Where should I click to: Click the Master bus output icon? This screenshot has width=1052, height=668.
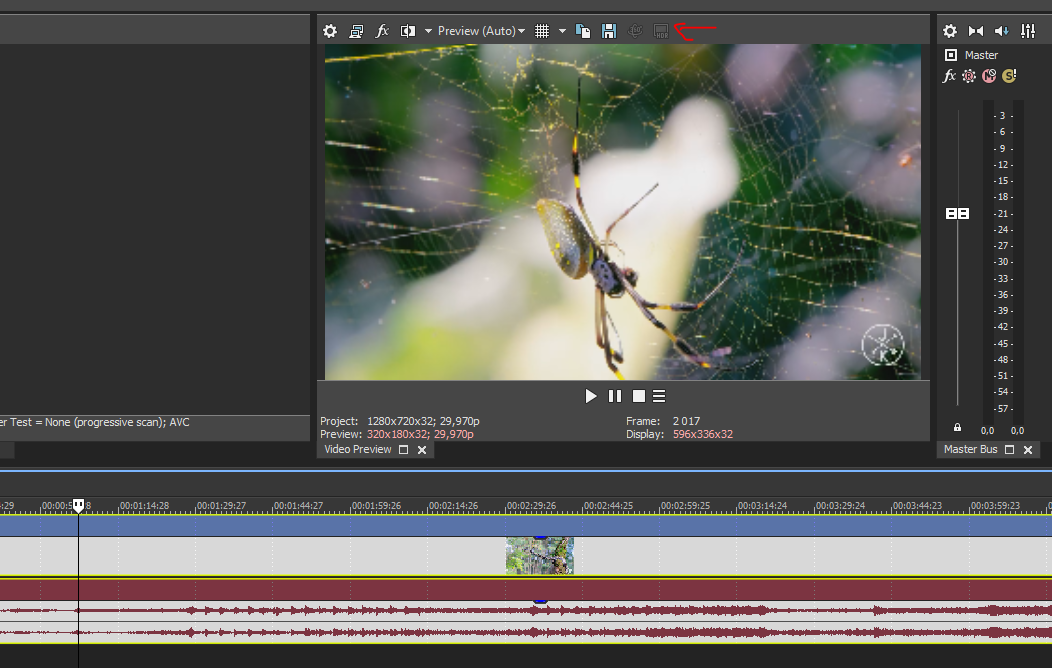(951, 55)
